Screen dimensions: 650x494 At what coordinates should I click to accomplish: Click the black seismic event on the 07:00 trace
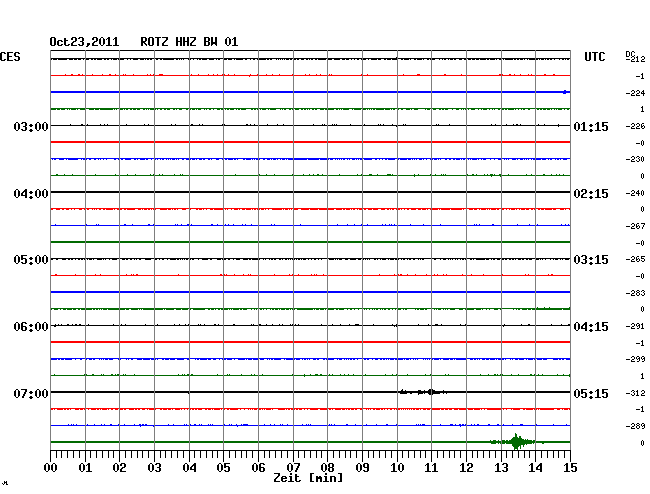click(423, 392)
